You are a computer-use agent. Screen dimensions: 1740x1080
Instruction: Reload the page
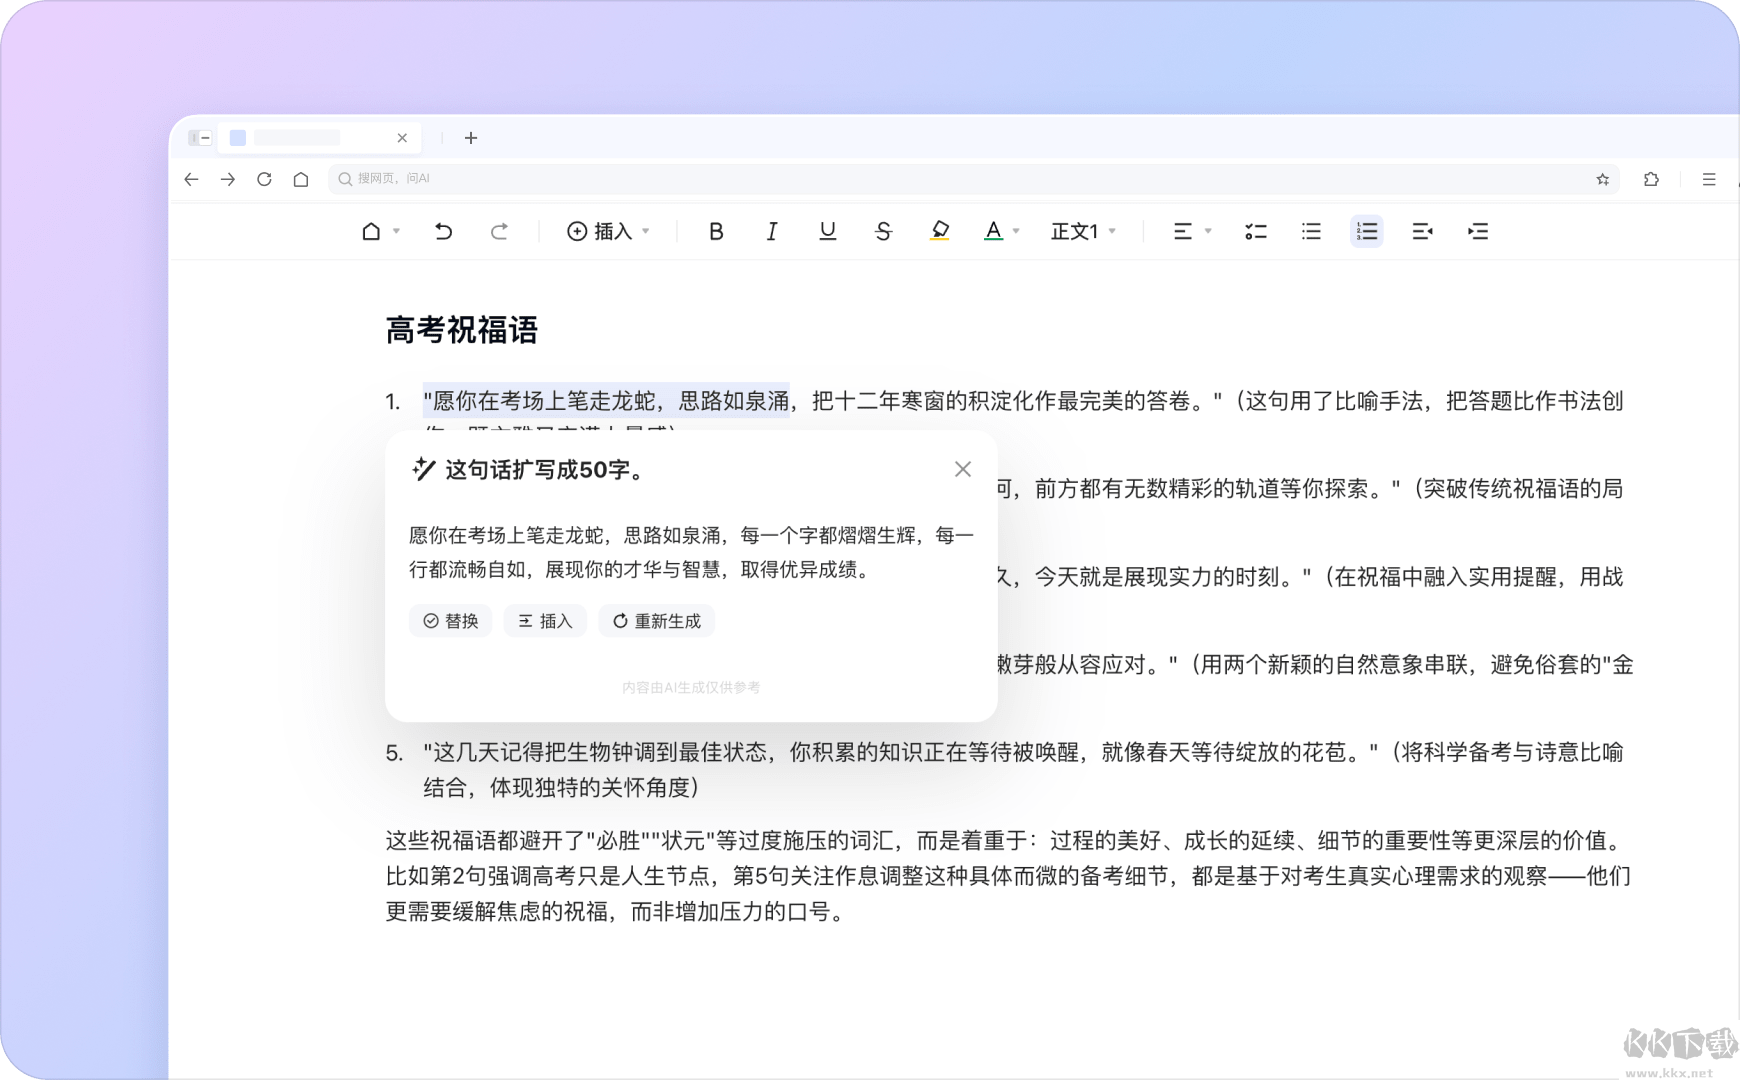pyautogui.click(x=264, y=179)
